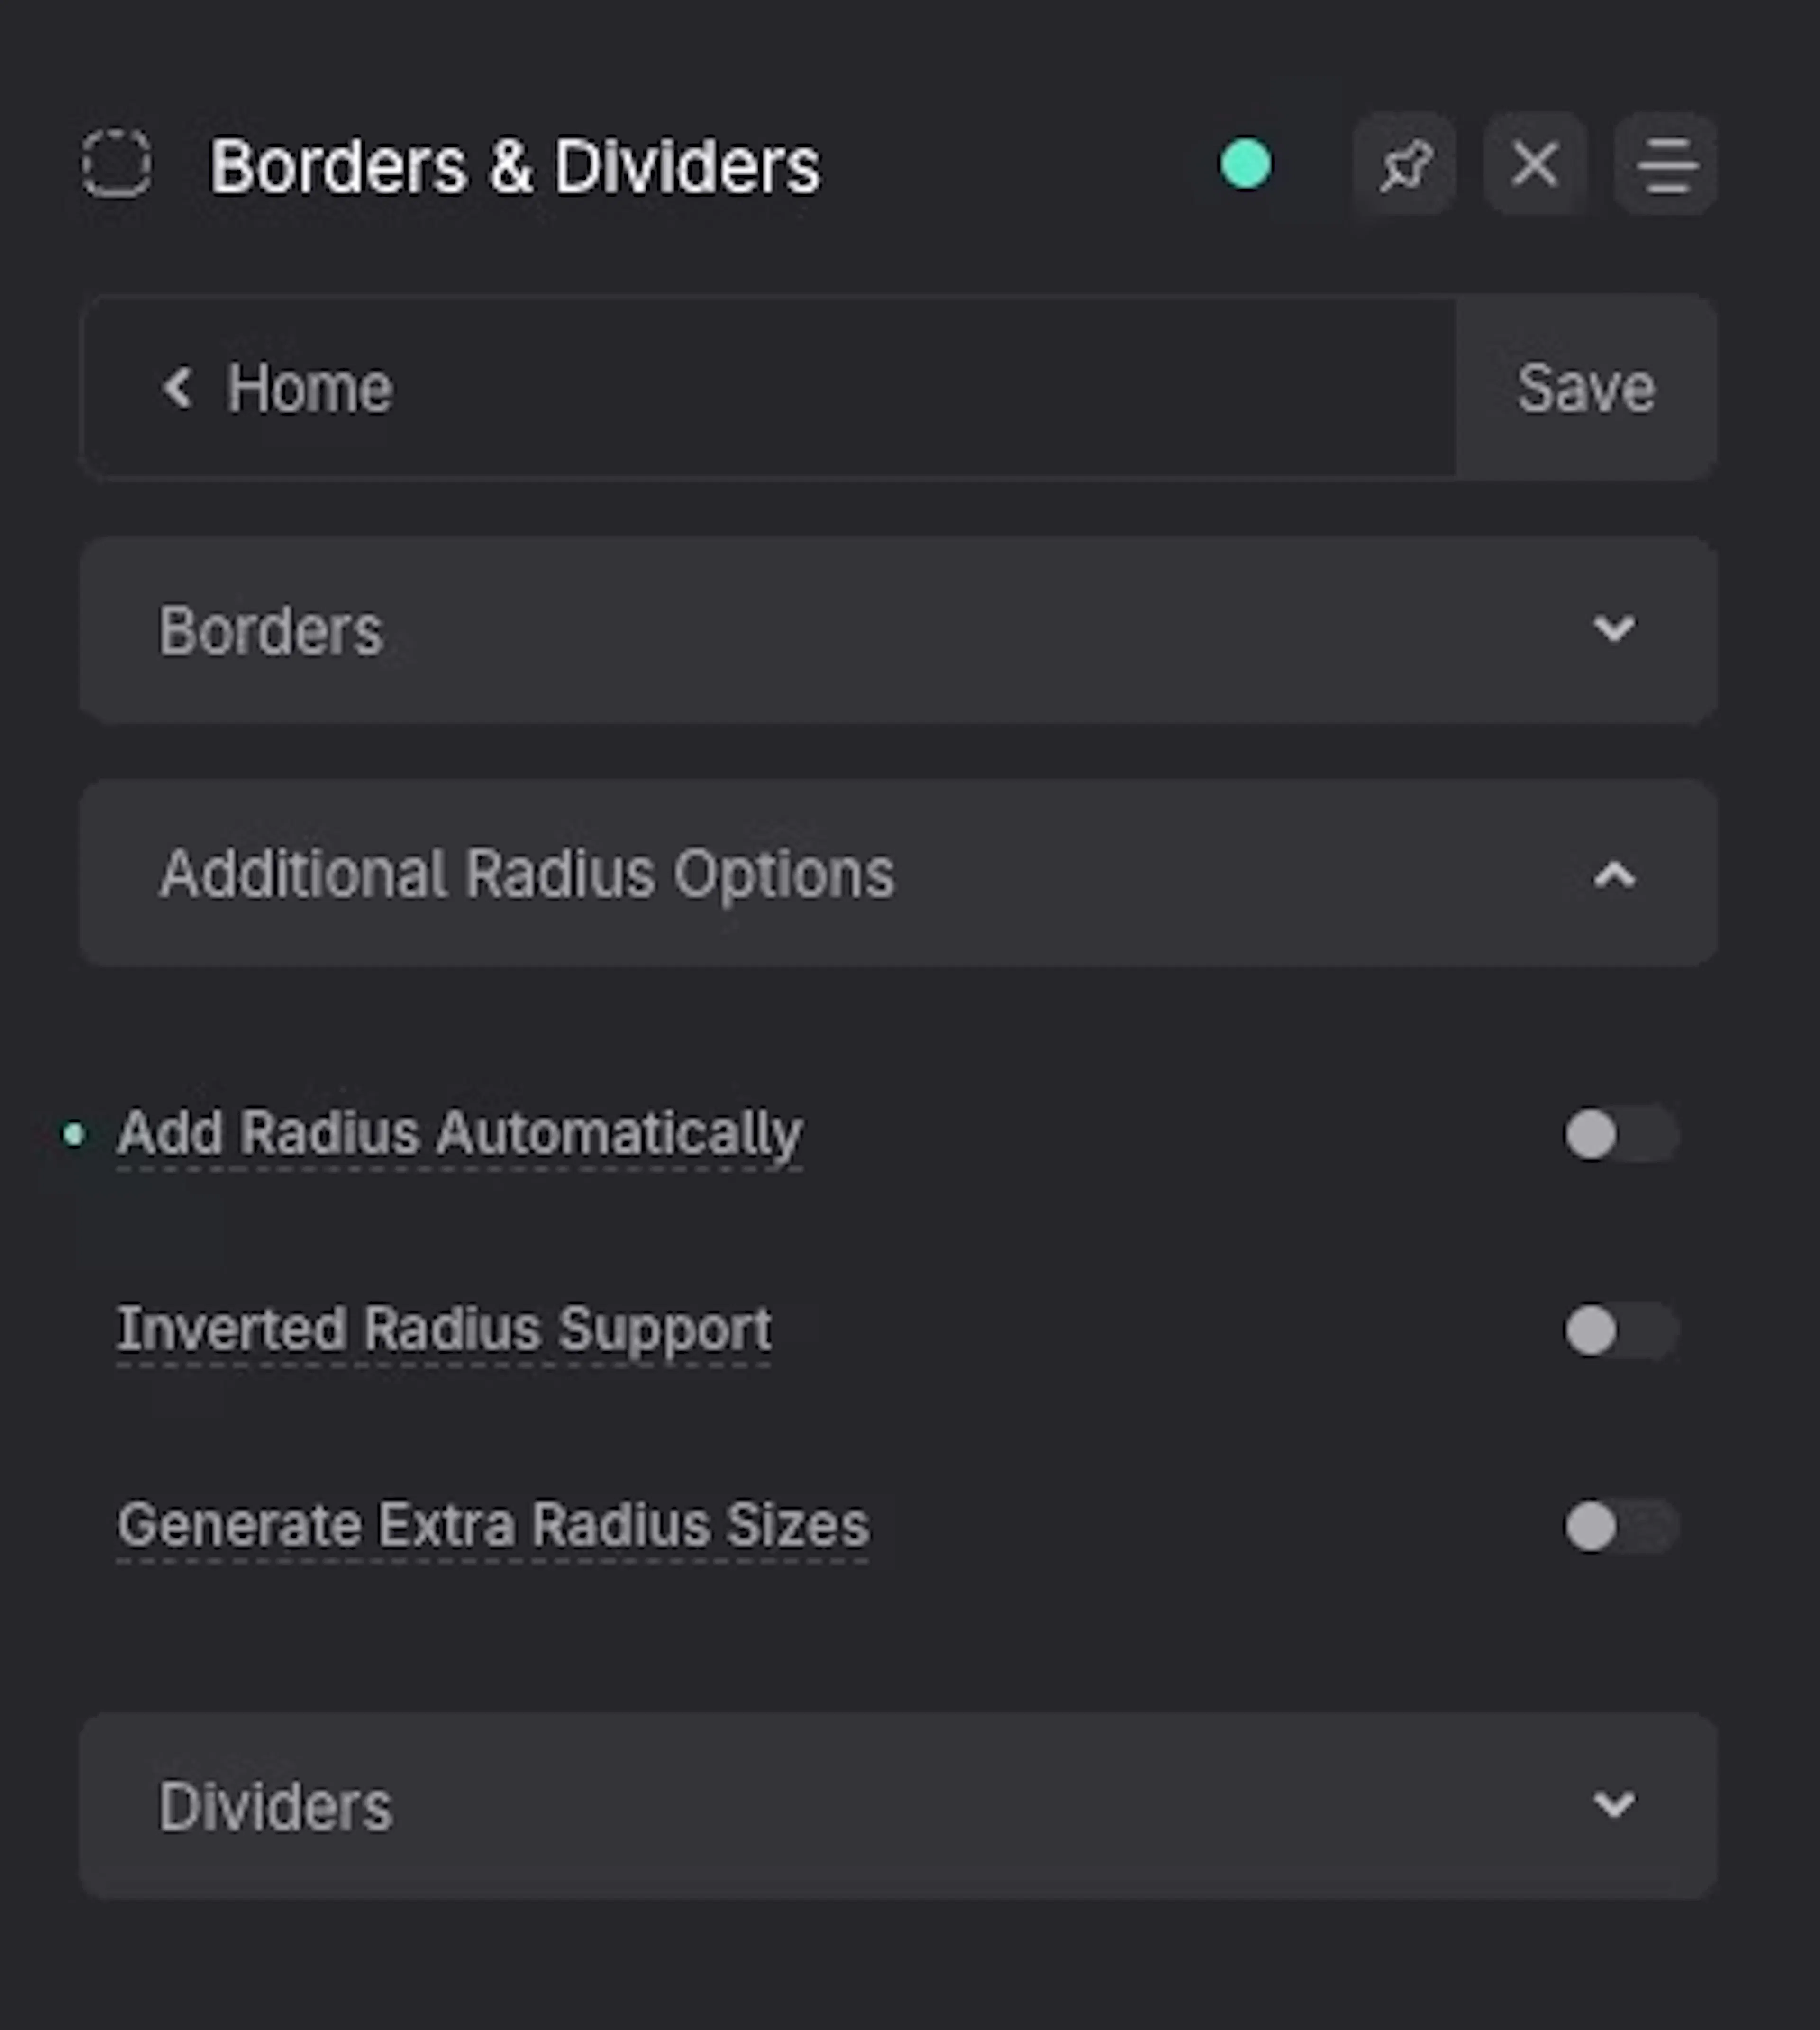Click the green status dot in header
Image resolution: width=1820 pixels, height=2030 pixels.
pyautogui.click(x=1246, y=164)
